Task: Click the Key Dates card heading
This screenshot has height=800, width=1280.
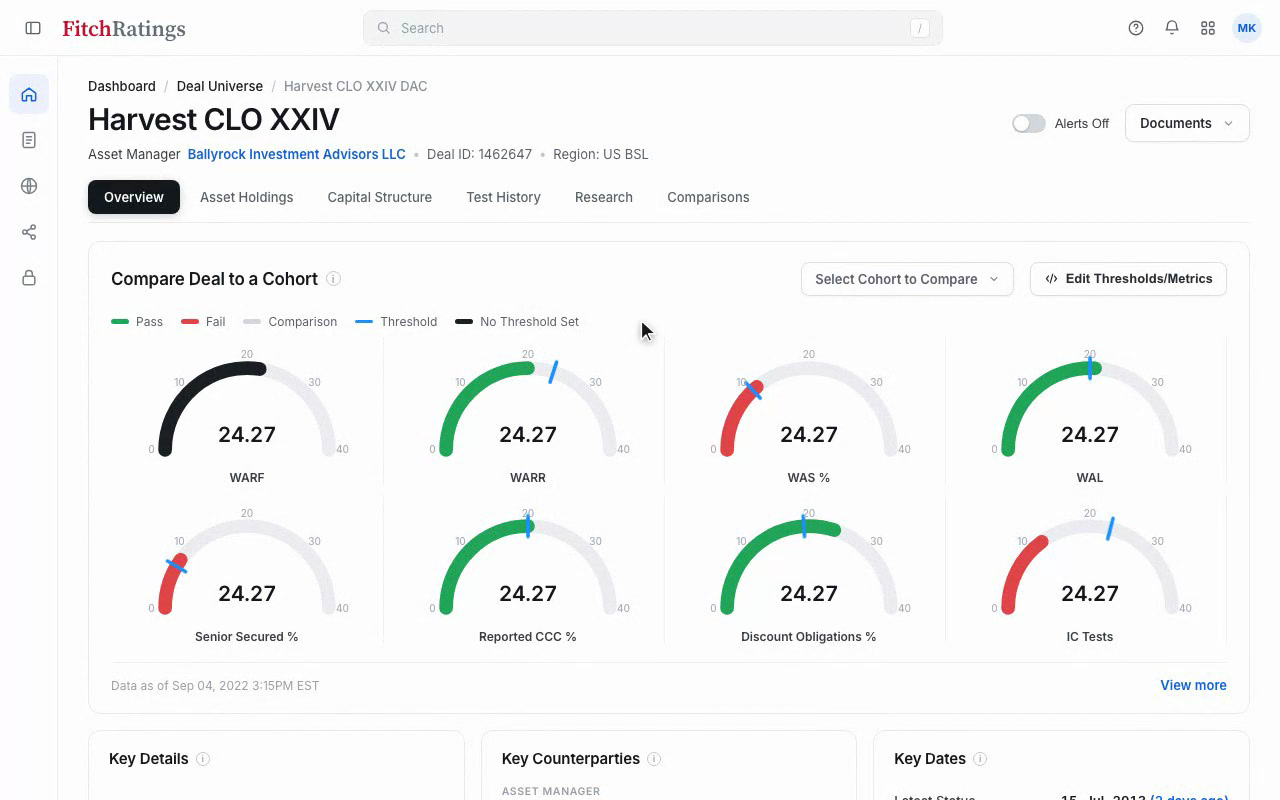Action: point(930,759)
